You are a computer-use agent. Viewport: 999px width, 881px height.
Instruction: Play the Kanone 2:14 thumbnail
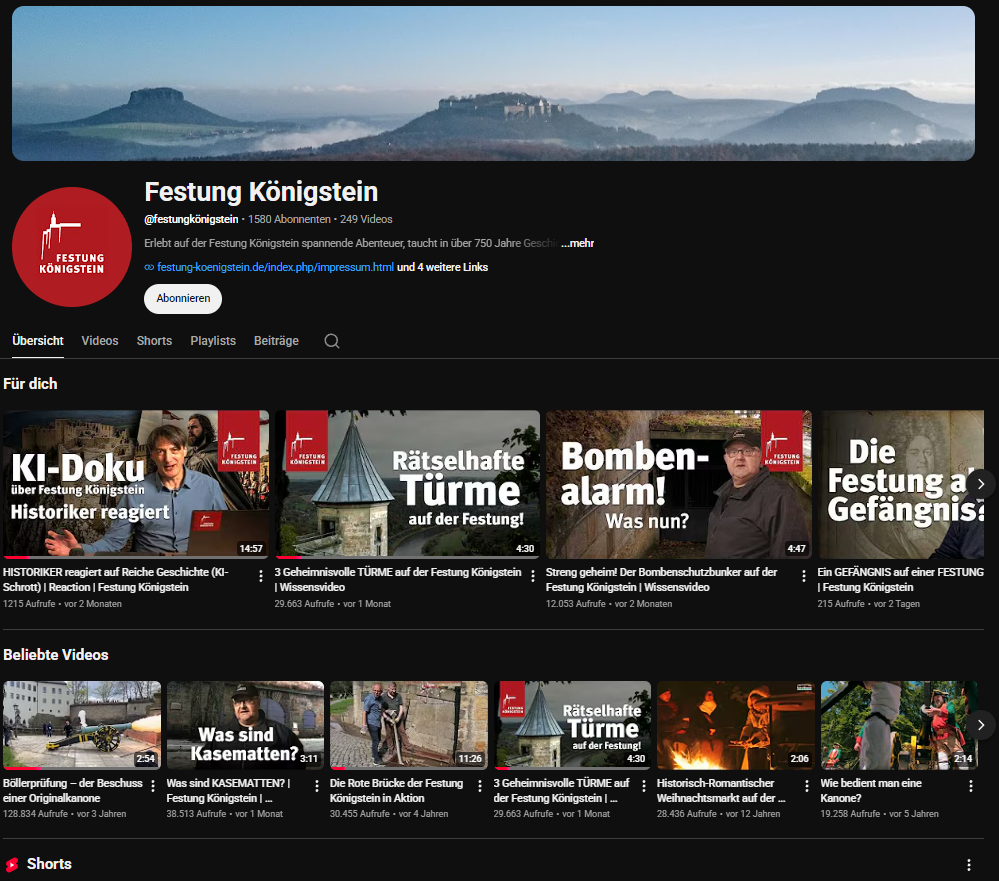pos(899,725)
